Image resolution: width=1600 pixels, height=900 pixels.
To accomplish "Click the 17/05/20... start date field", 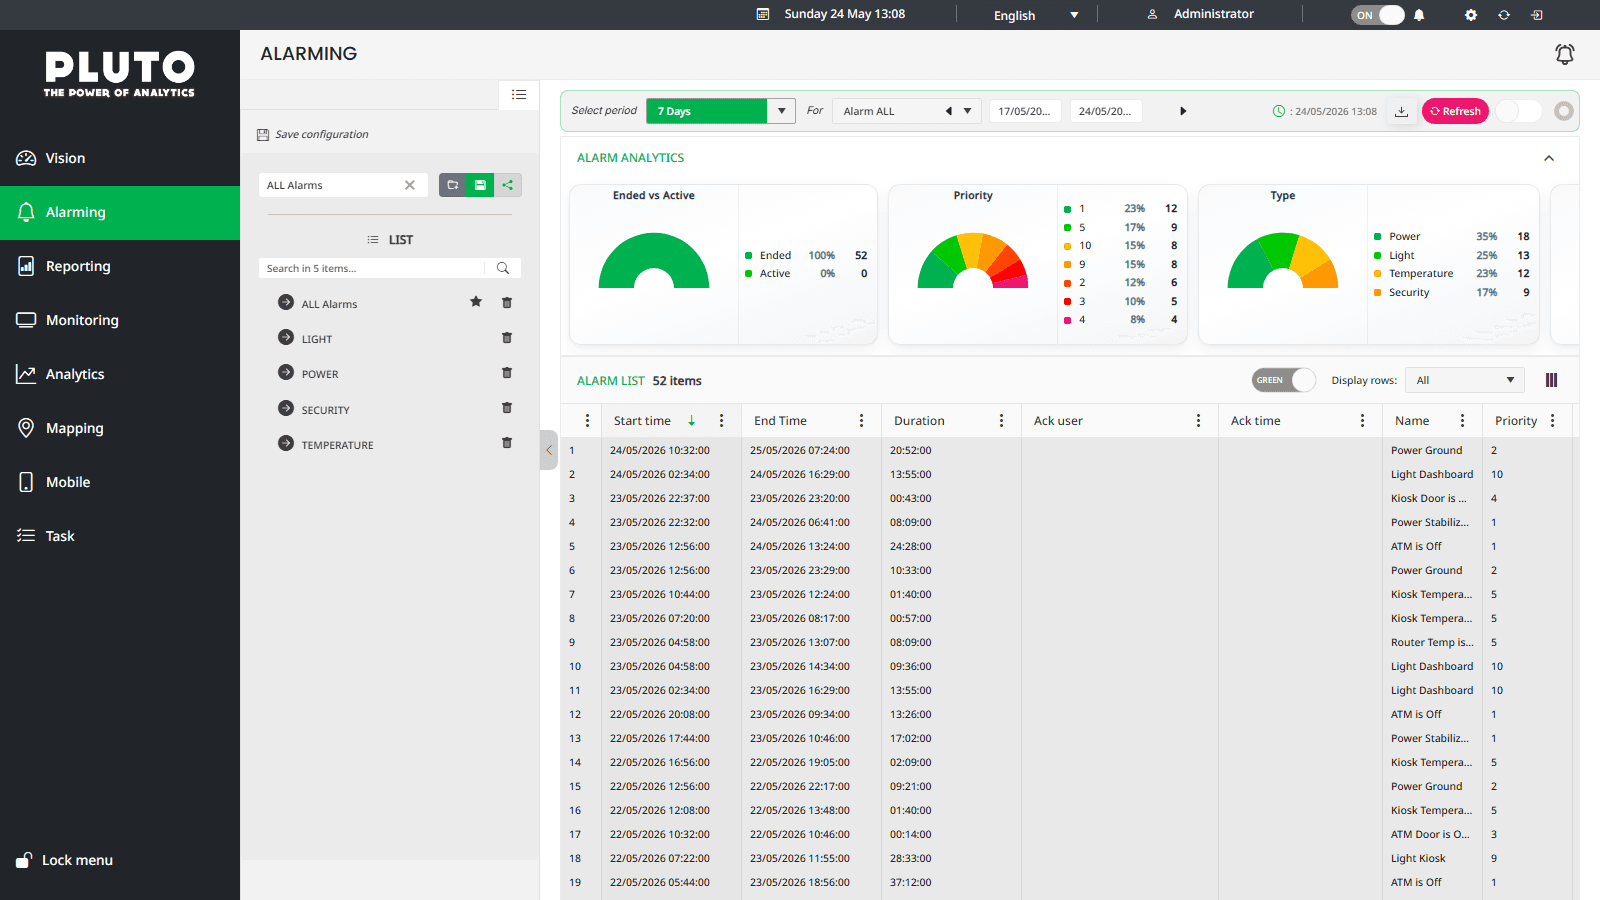I will [x=1026, y=111].
